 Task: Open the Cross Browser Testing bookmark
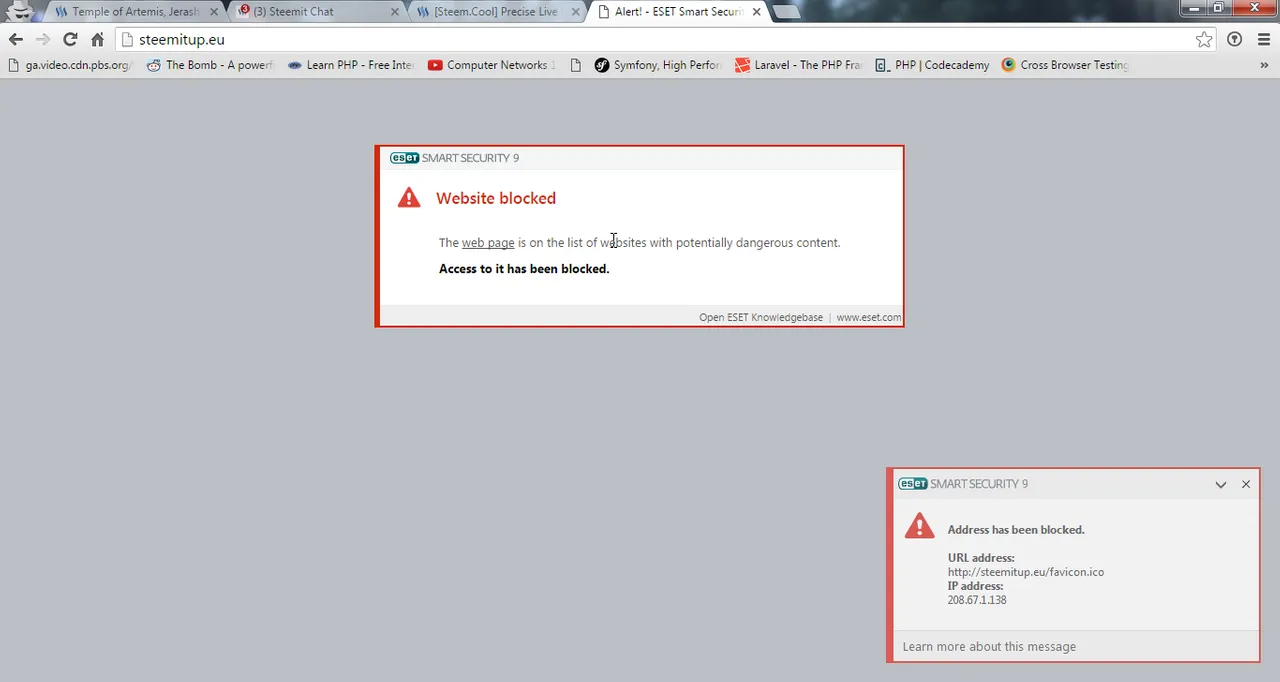[1065, 65]
